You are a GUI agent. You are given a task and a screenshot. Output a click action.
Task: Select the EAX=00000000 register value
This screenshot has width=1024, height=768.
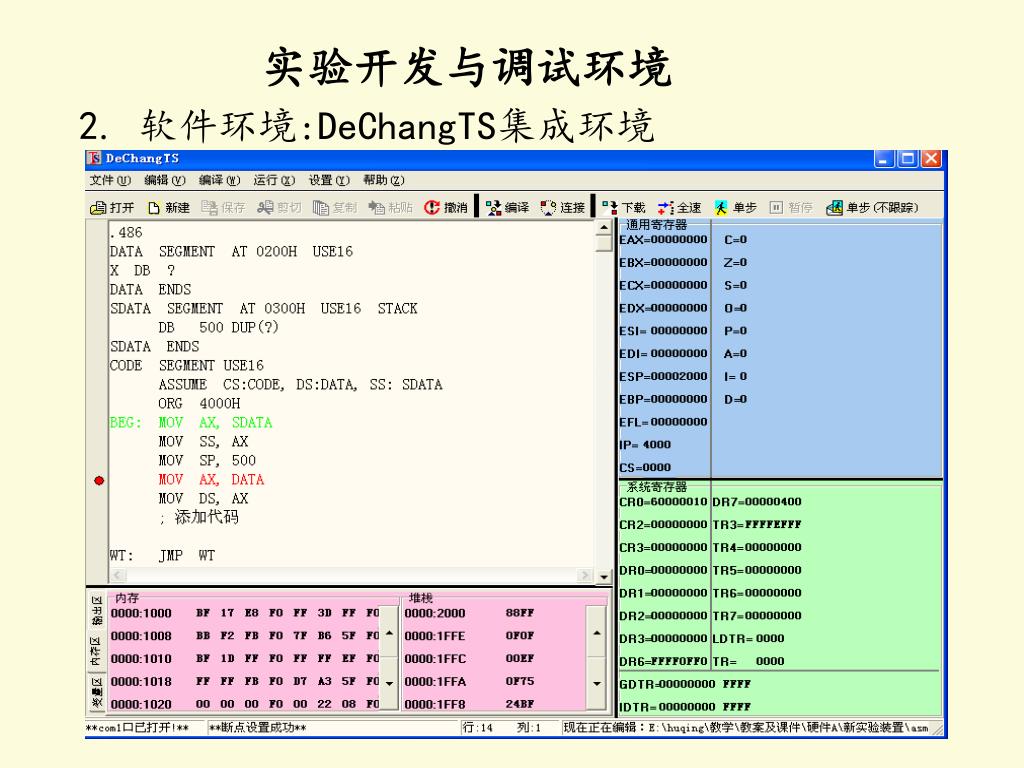point(664,240)
